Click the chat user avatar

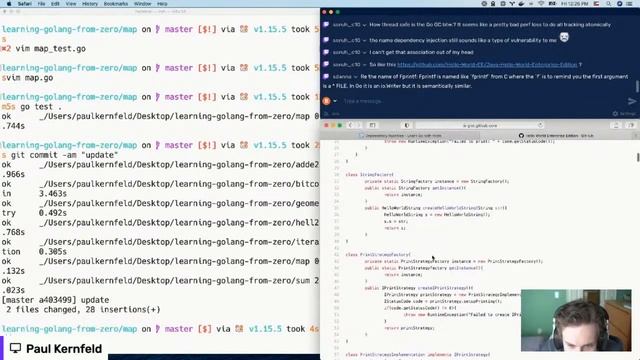[x=326, y=101]
